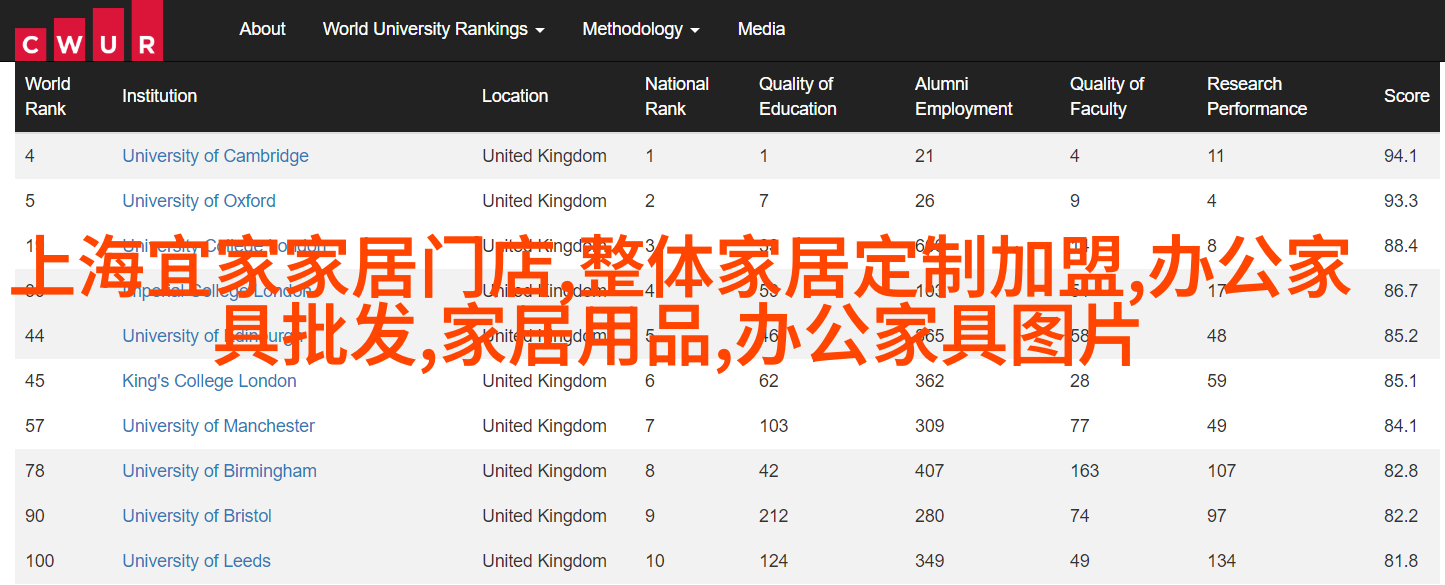Open the About page
This screenshot has width=1445, height=585.
[262, 29]
